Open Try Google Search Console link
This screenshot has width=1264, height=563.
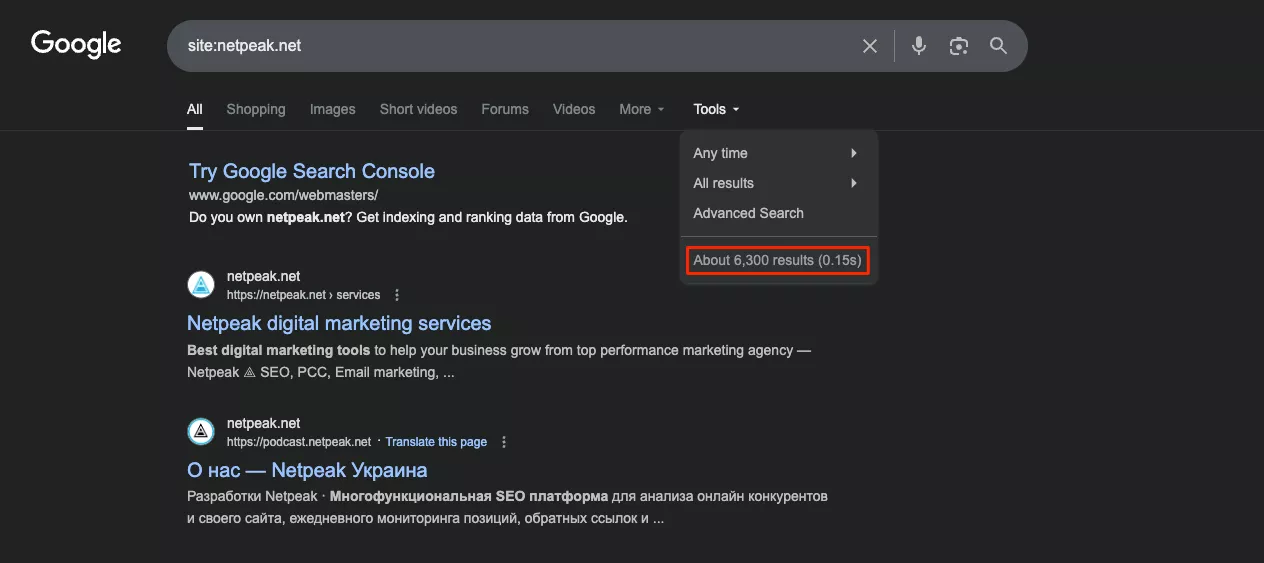point(311,171)
